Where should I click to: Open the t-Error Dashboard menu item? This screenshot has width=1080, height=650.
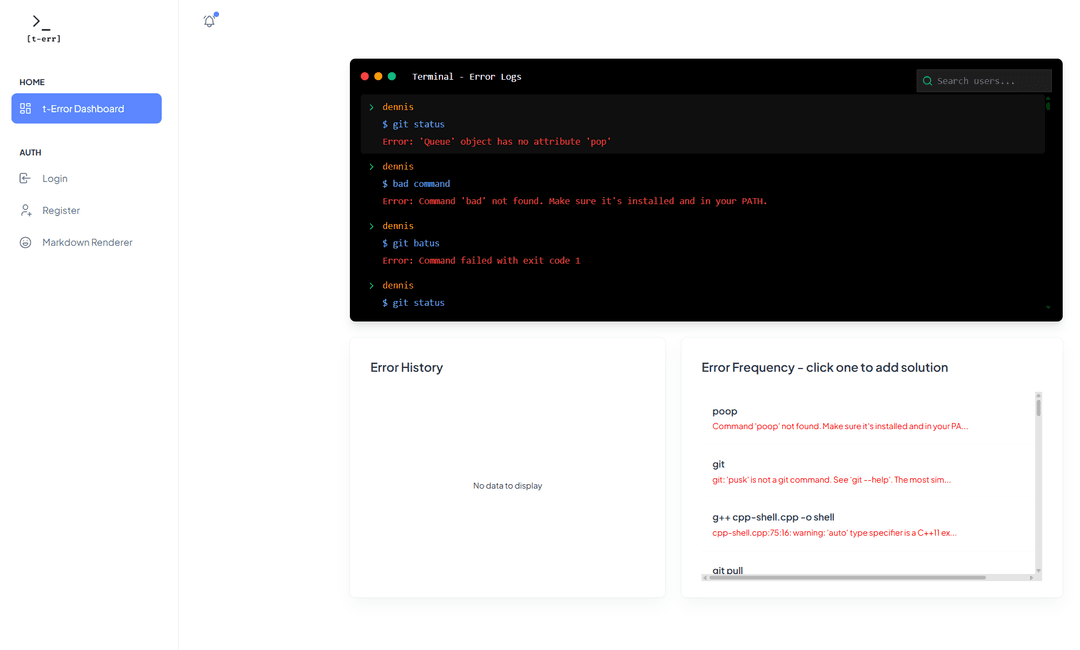click(86, 108)
